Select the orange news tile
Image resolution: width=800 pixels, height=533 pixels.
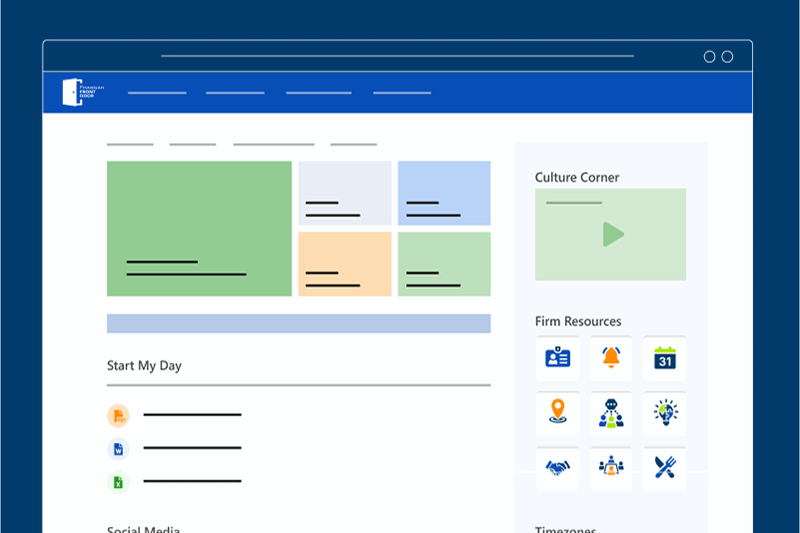[345, 264]
